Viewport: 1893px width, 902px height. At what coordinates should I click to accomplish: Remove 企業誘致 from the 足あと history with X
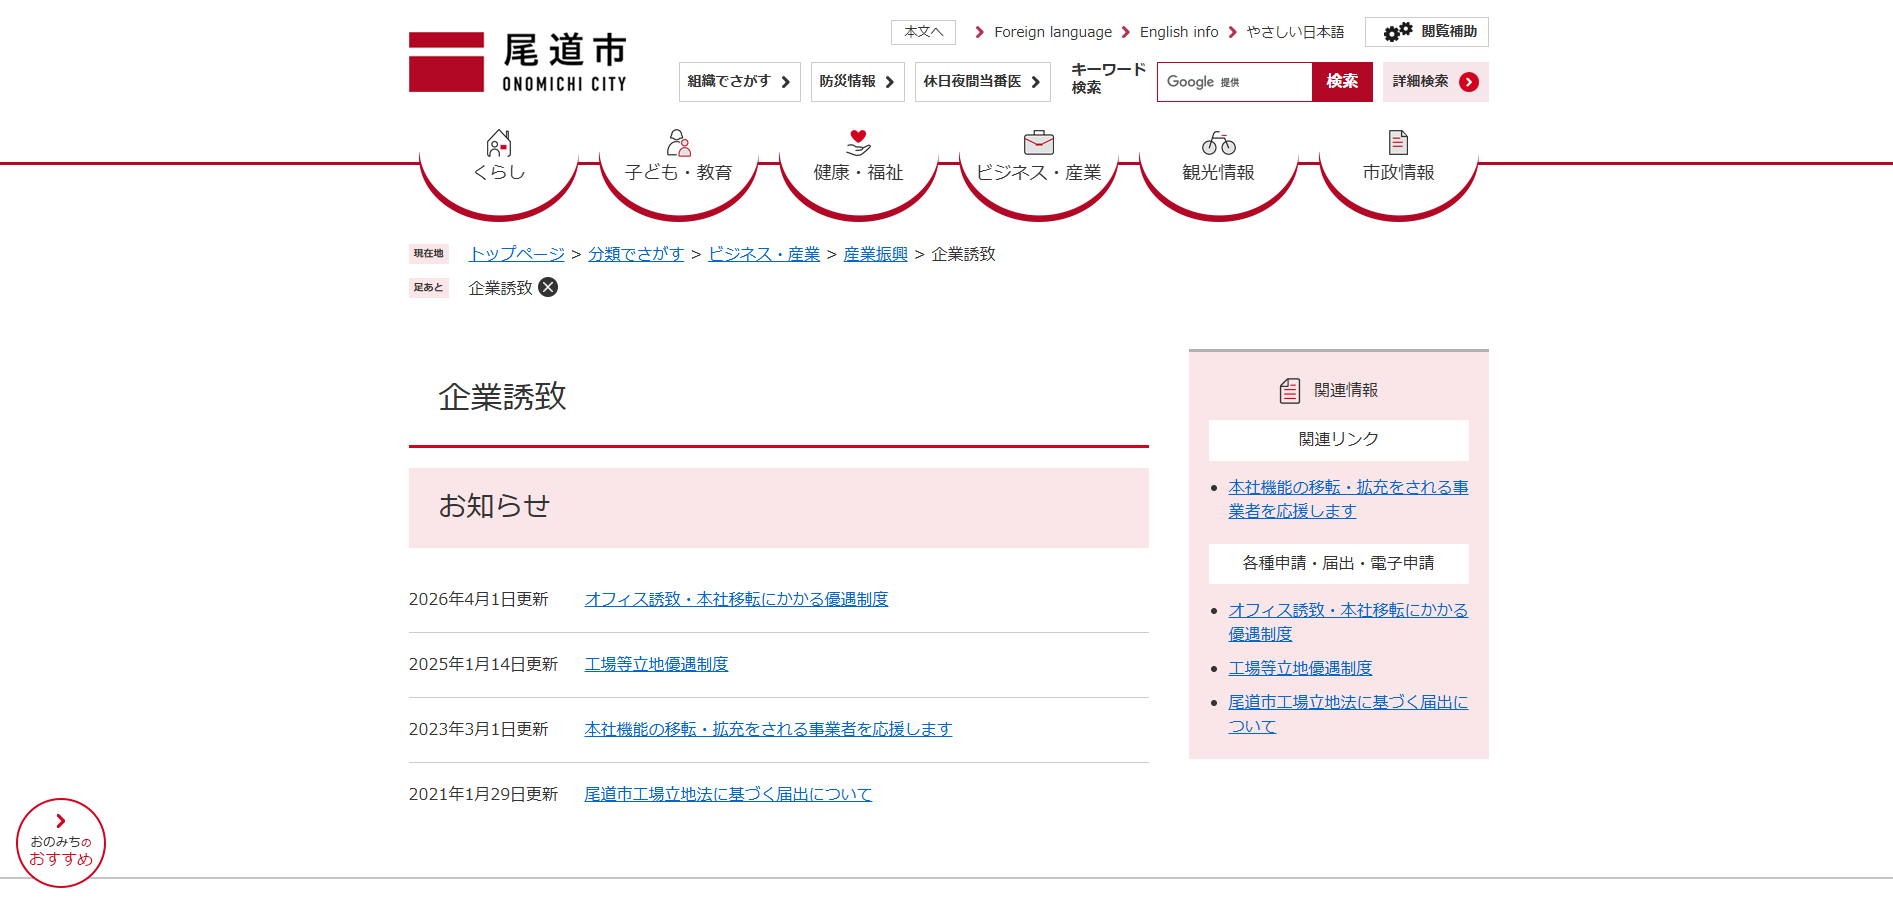coord(548,287)
